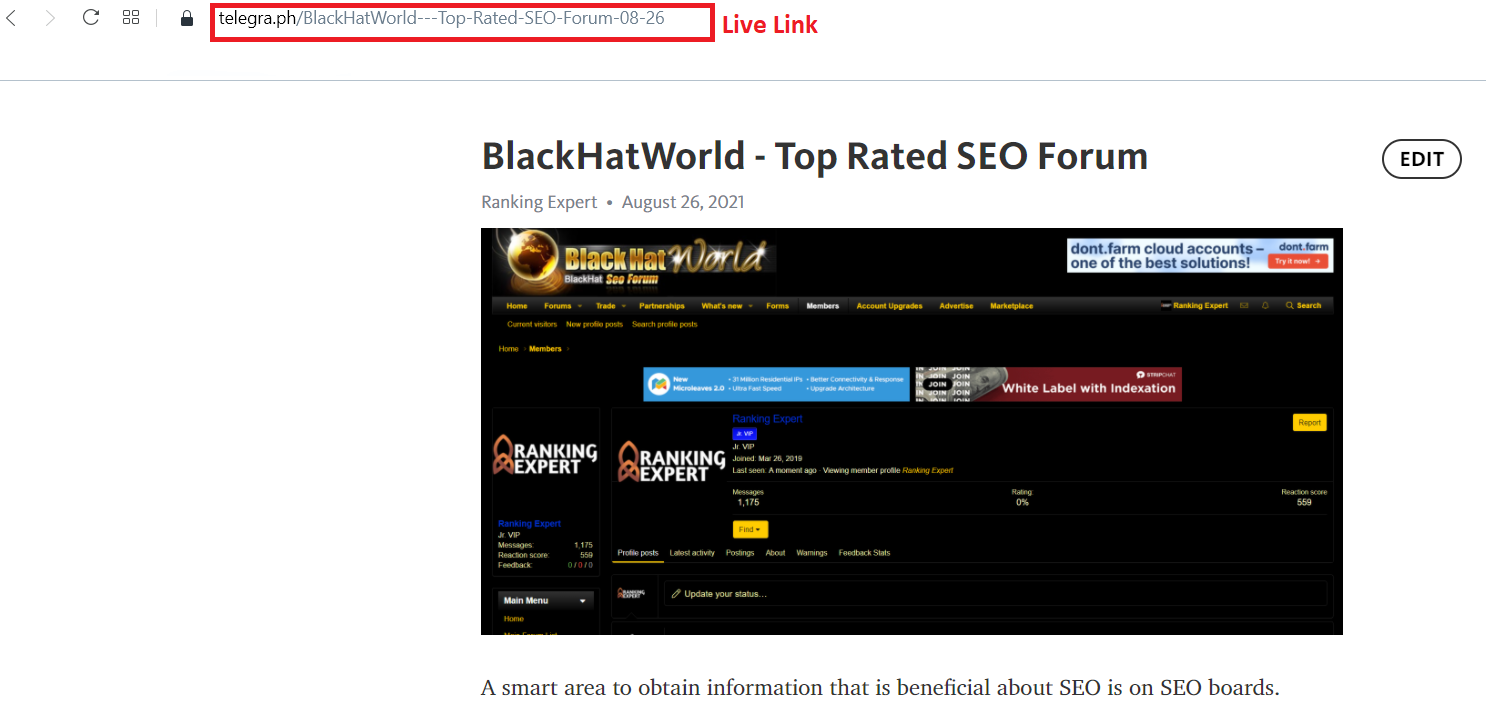
Task: Click the Report button on the profile
Action: pyautogui.click(x=1309, y=423)
